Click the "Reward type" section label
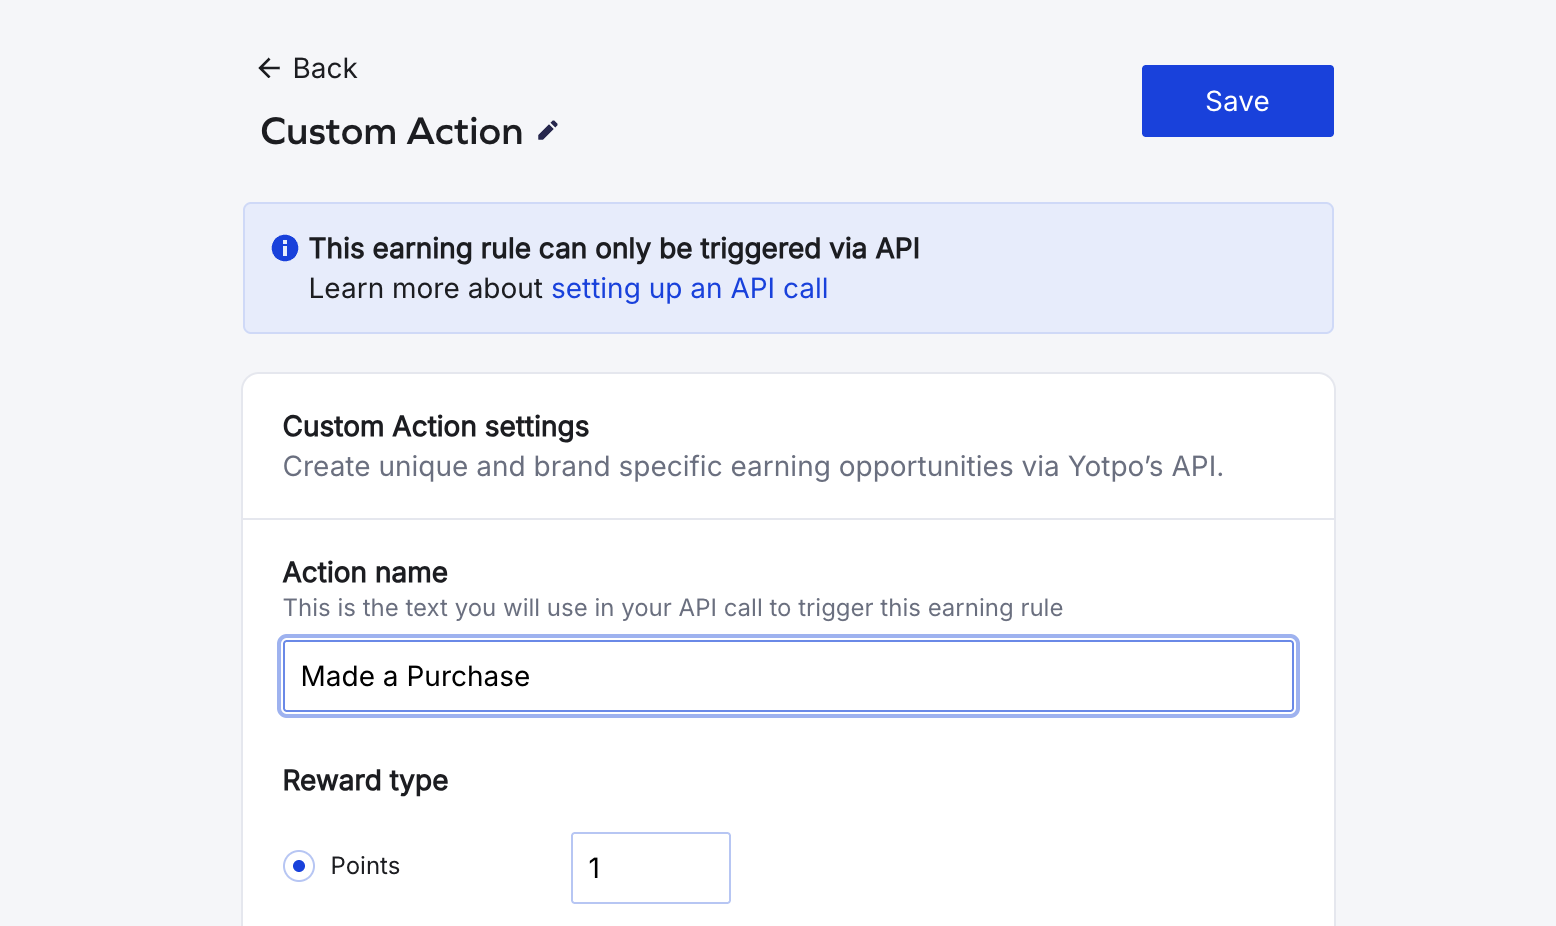Screen dimensions: 1556x926 pyautogui.click(x=365, y=781)
